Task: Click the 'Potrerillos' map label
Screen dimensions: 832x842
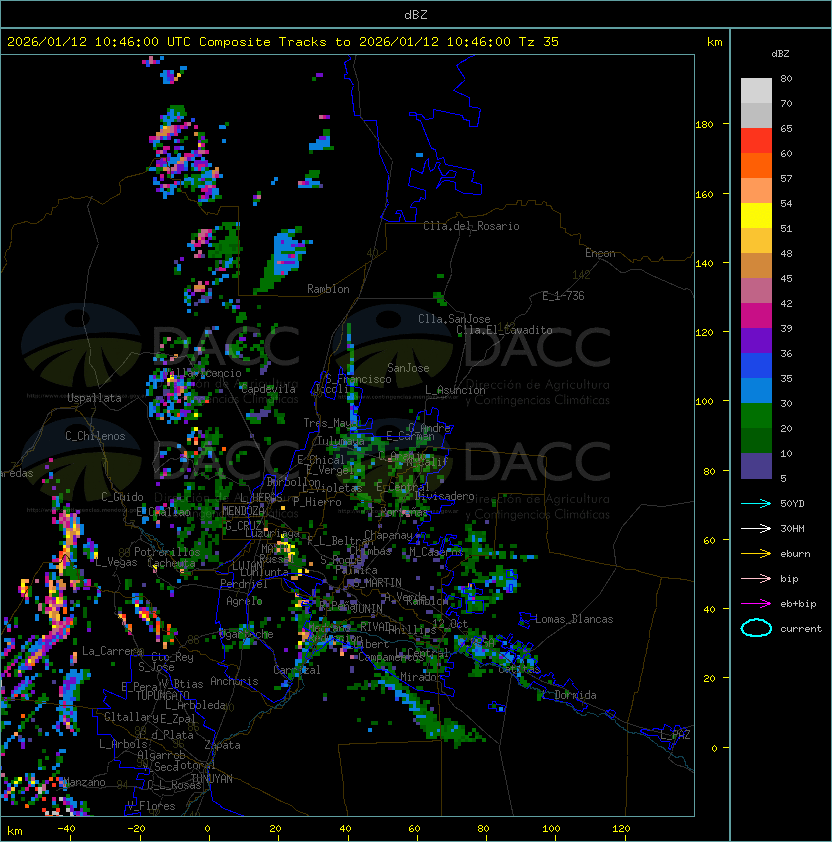Action: [167, 552]
